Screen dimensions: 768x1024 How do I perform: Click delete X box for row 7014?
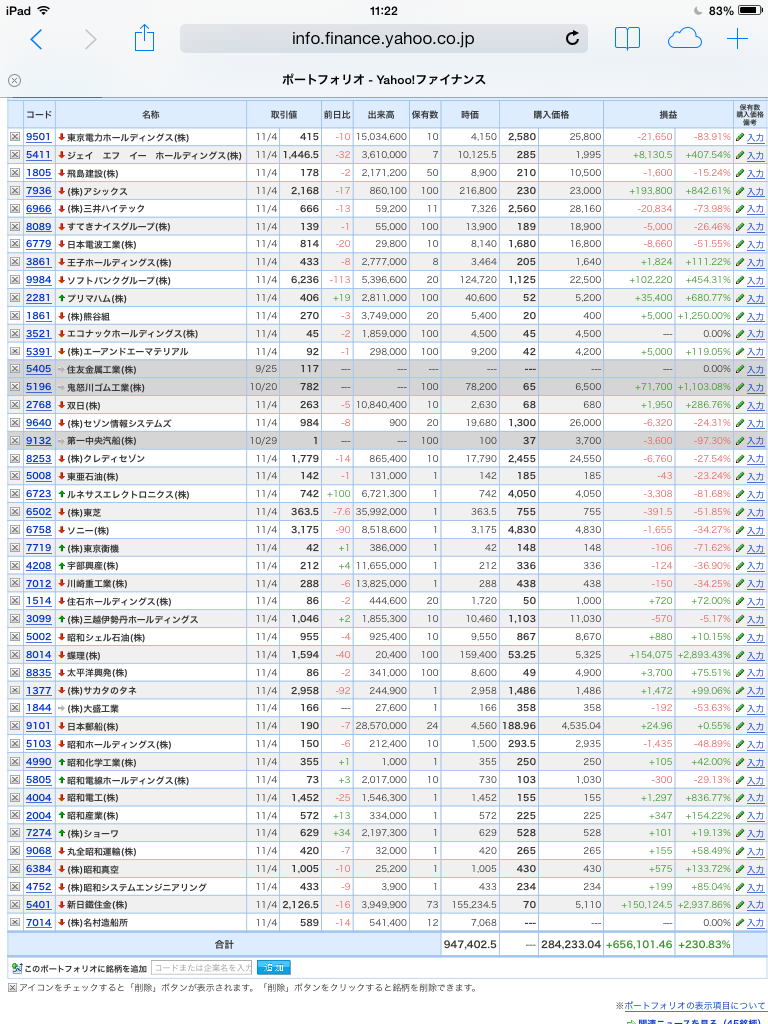(x=15, y=922)
